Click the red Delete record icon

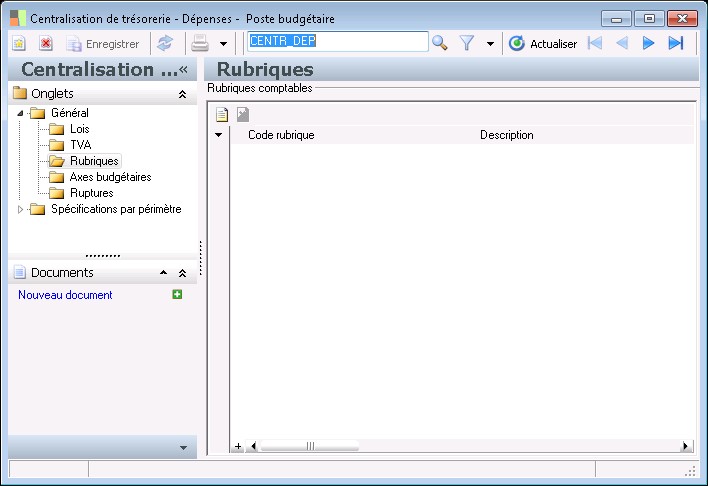46,43
